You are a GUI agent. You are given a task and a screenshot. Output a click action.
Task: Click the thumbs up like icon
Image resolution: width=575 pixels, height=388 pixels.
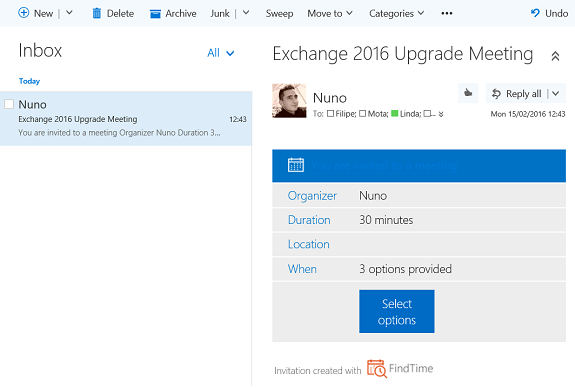tap(468, 93)
